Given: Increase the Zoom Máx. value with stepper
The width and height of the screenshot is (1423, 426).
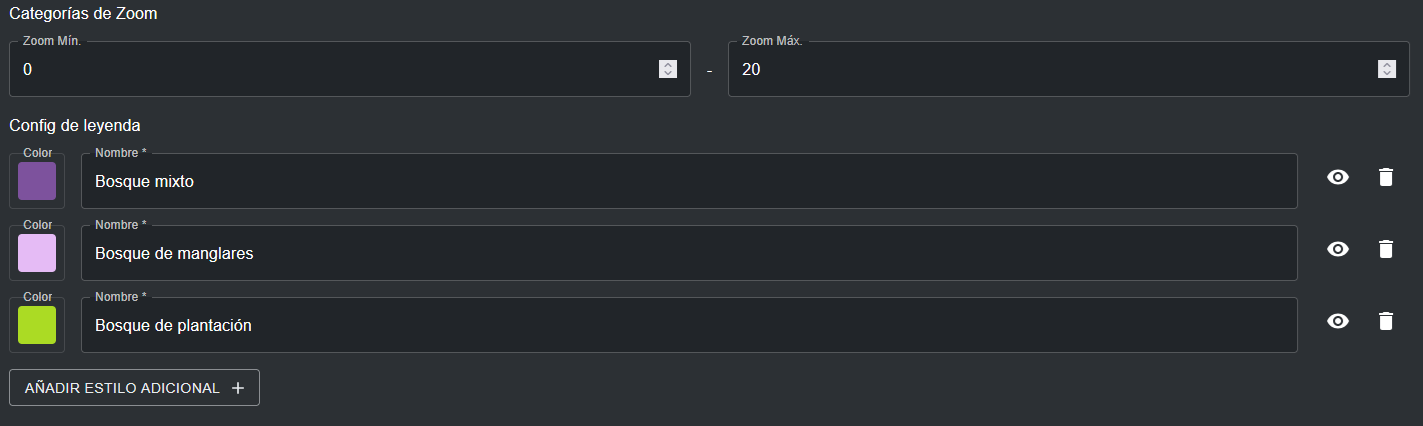Looking at the screenshot, I should 1386,65.
